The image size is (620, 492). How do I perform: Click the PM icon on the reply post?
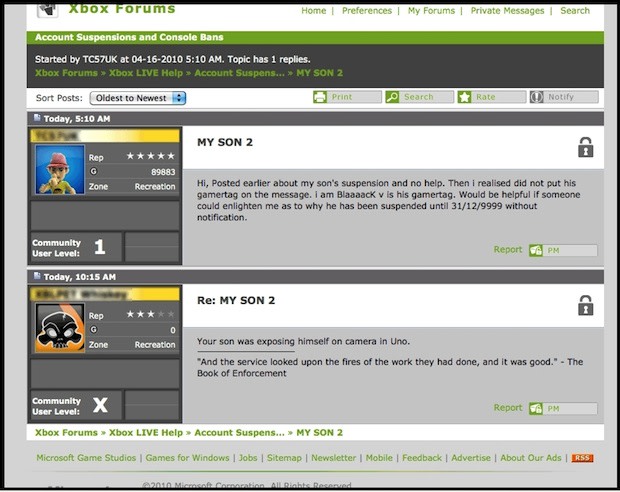(x=536, y=409)
